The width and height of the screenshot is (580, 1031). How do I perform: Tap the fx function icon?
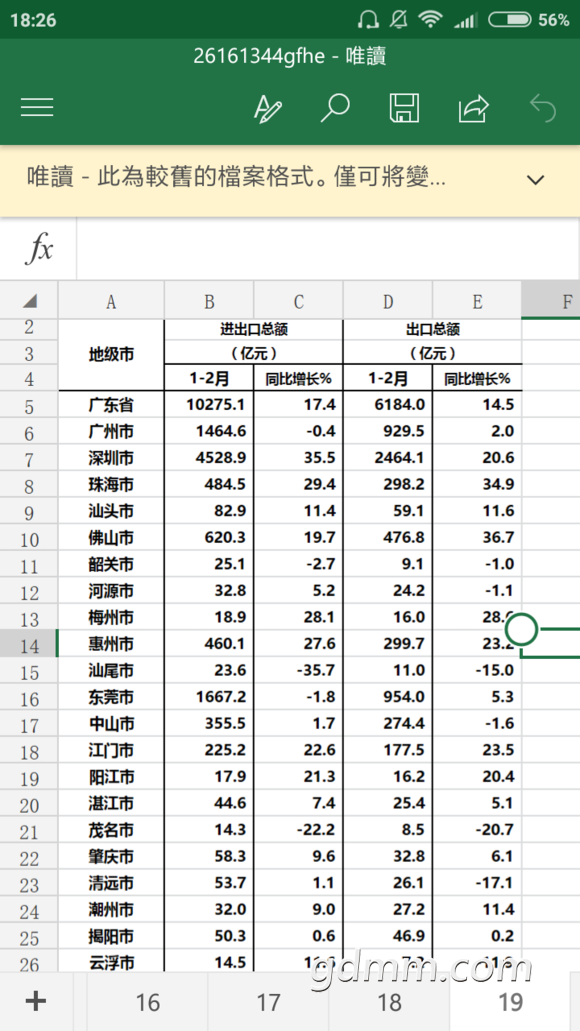click(x=39, y=249)
